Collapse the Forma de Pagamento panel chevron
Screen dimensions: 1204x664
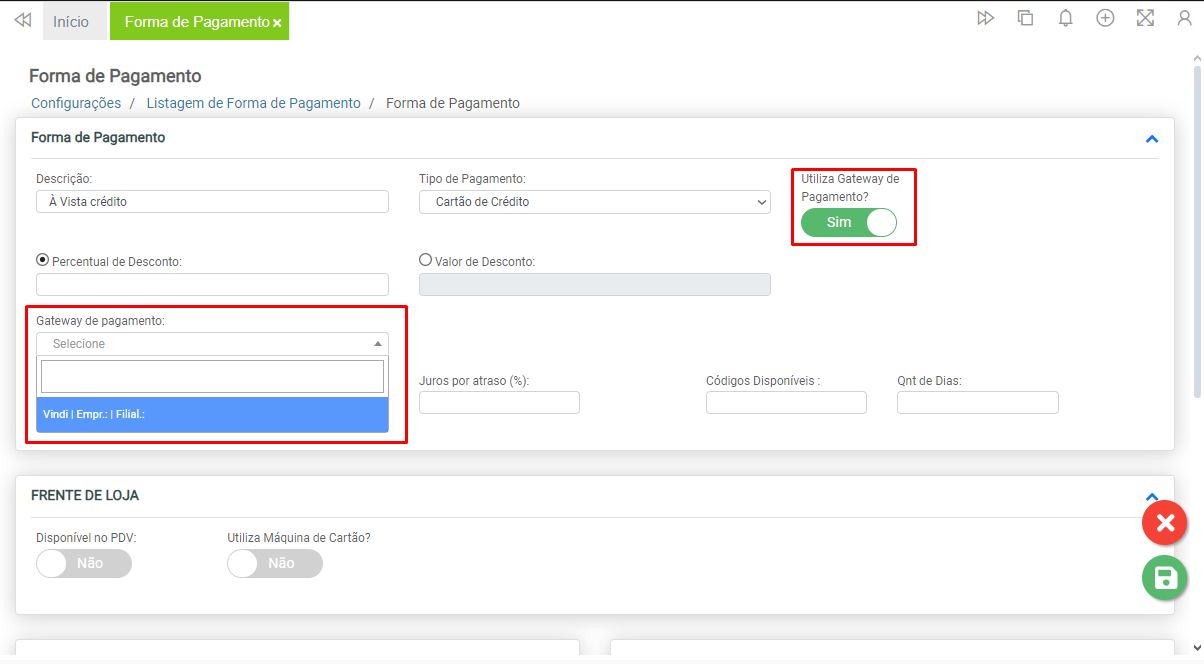point(1151,139)
